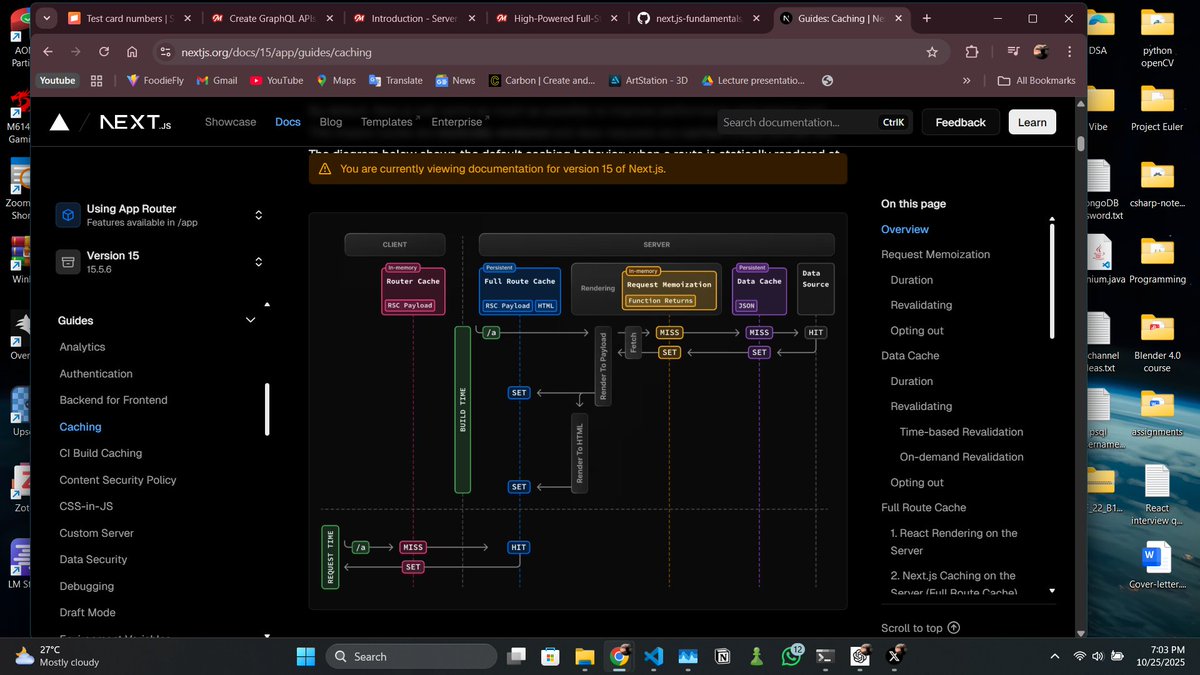
Task: Click the Windows Start button
Action: [305, 657]
